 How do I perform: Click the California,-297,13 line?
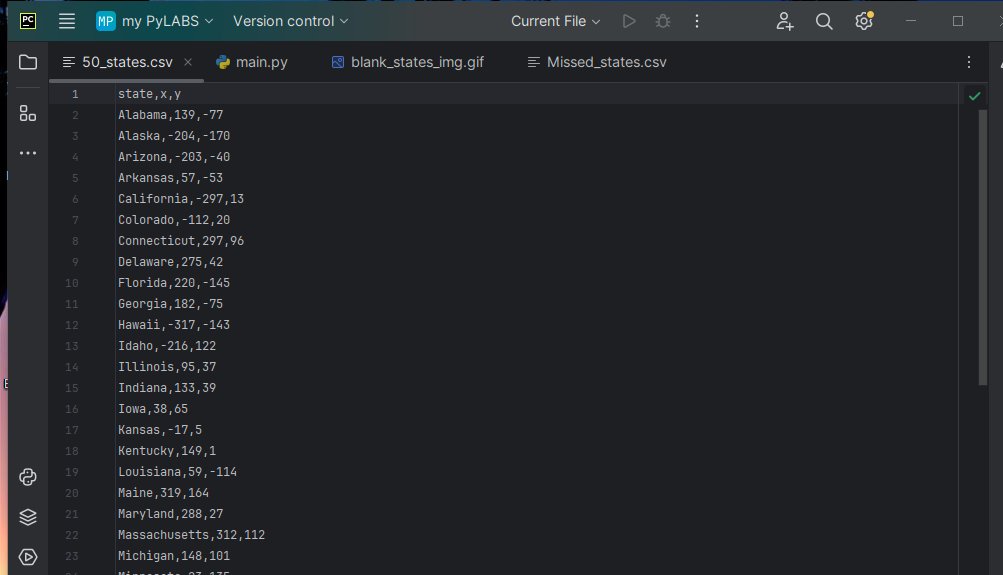coord(180,199)
